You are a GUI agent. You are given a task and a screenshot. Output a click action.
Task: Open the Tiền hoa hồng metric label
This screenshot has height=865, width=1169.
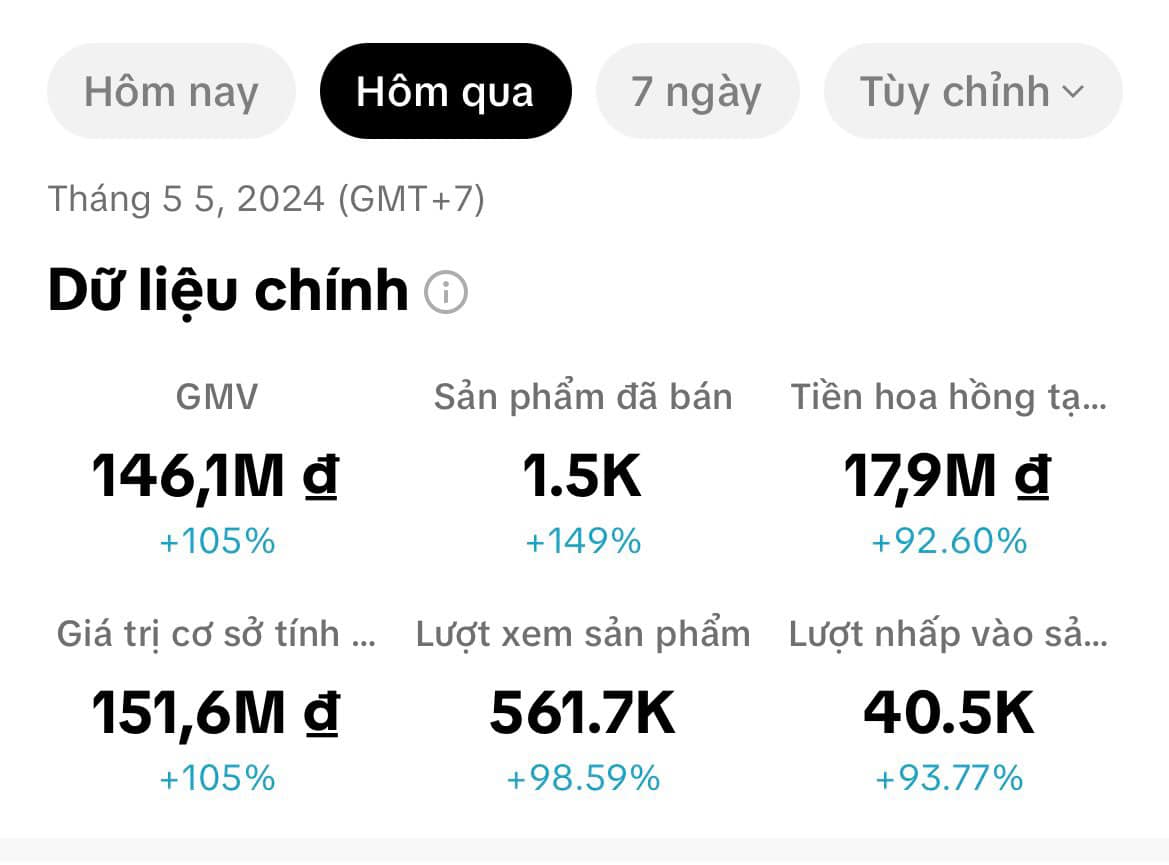tap(949, 398)
